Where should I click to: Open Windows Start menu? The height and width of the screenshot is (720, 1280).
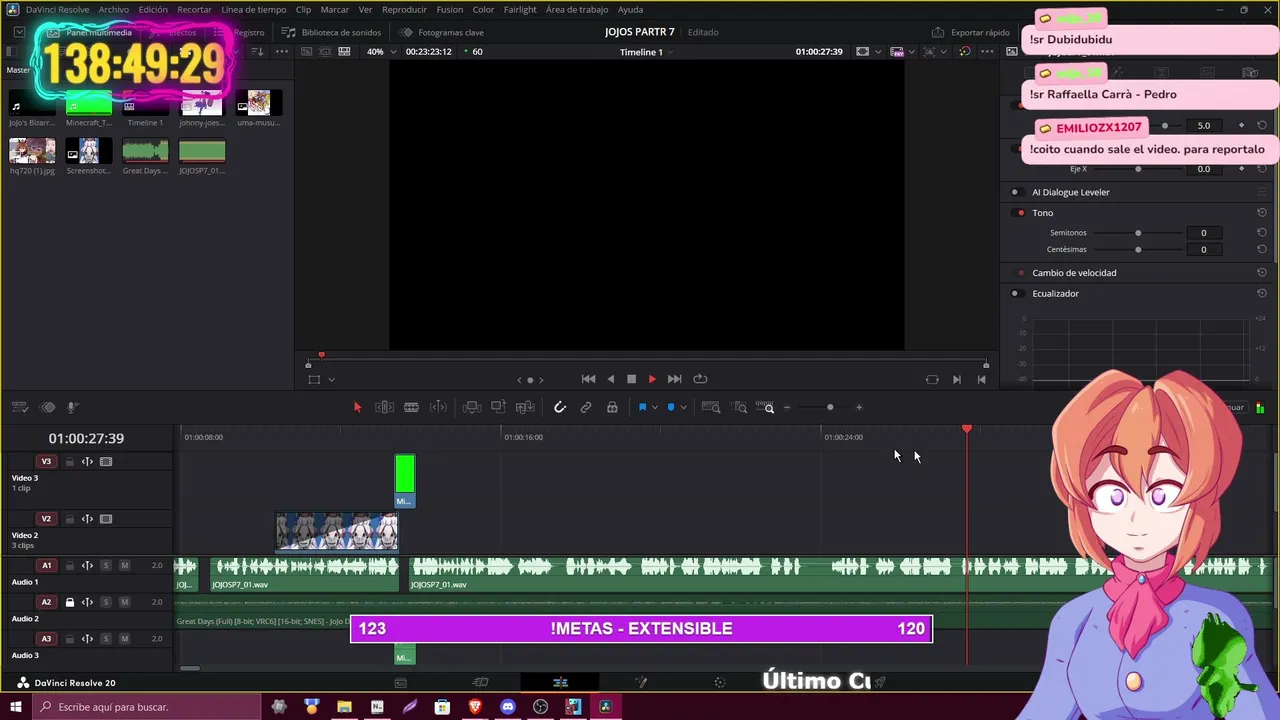tap(15, 707)
